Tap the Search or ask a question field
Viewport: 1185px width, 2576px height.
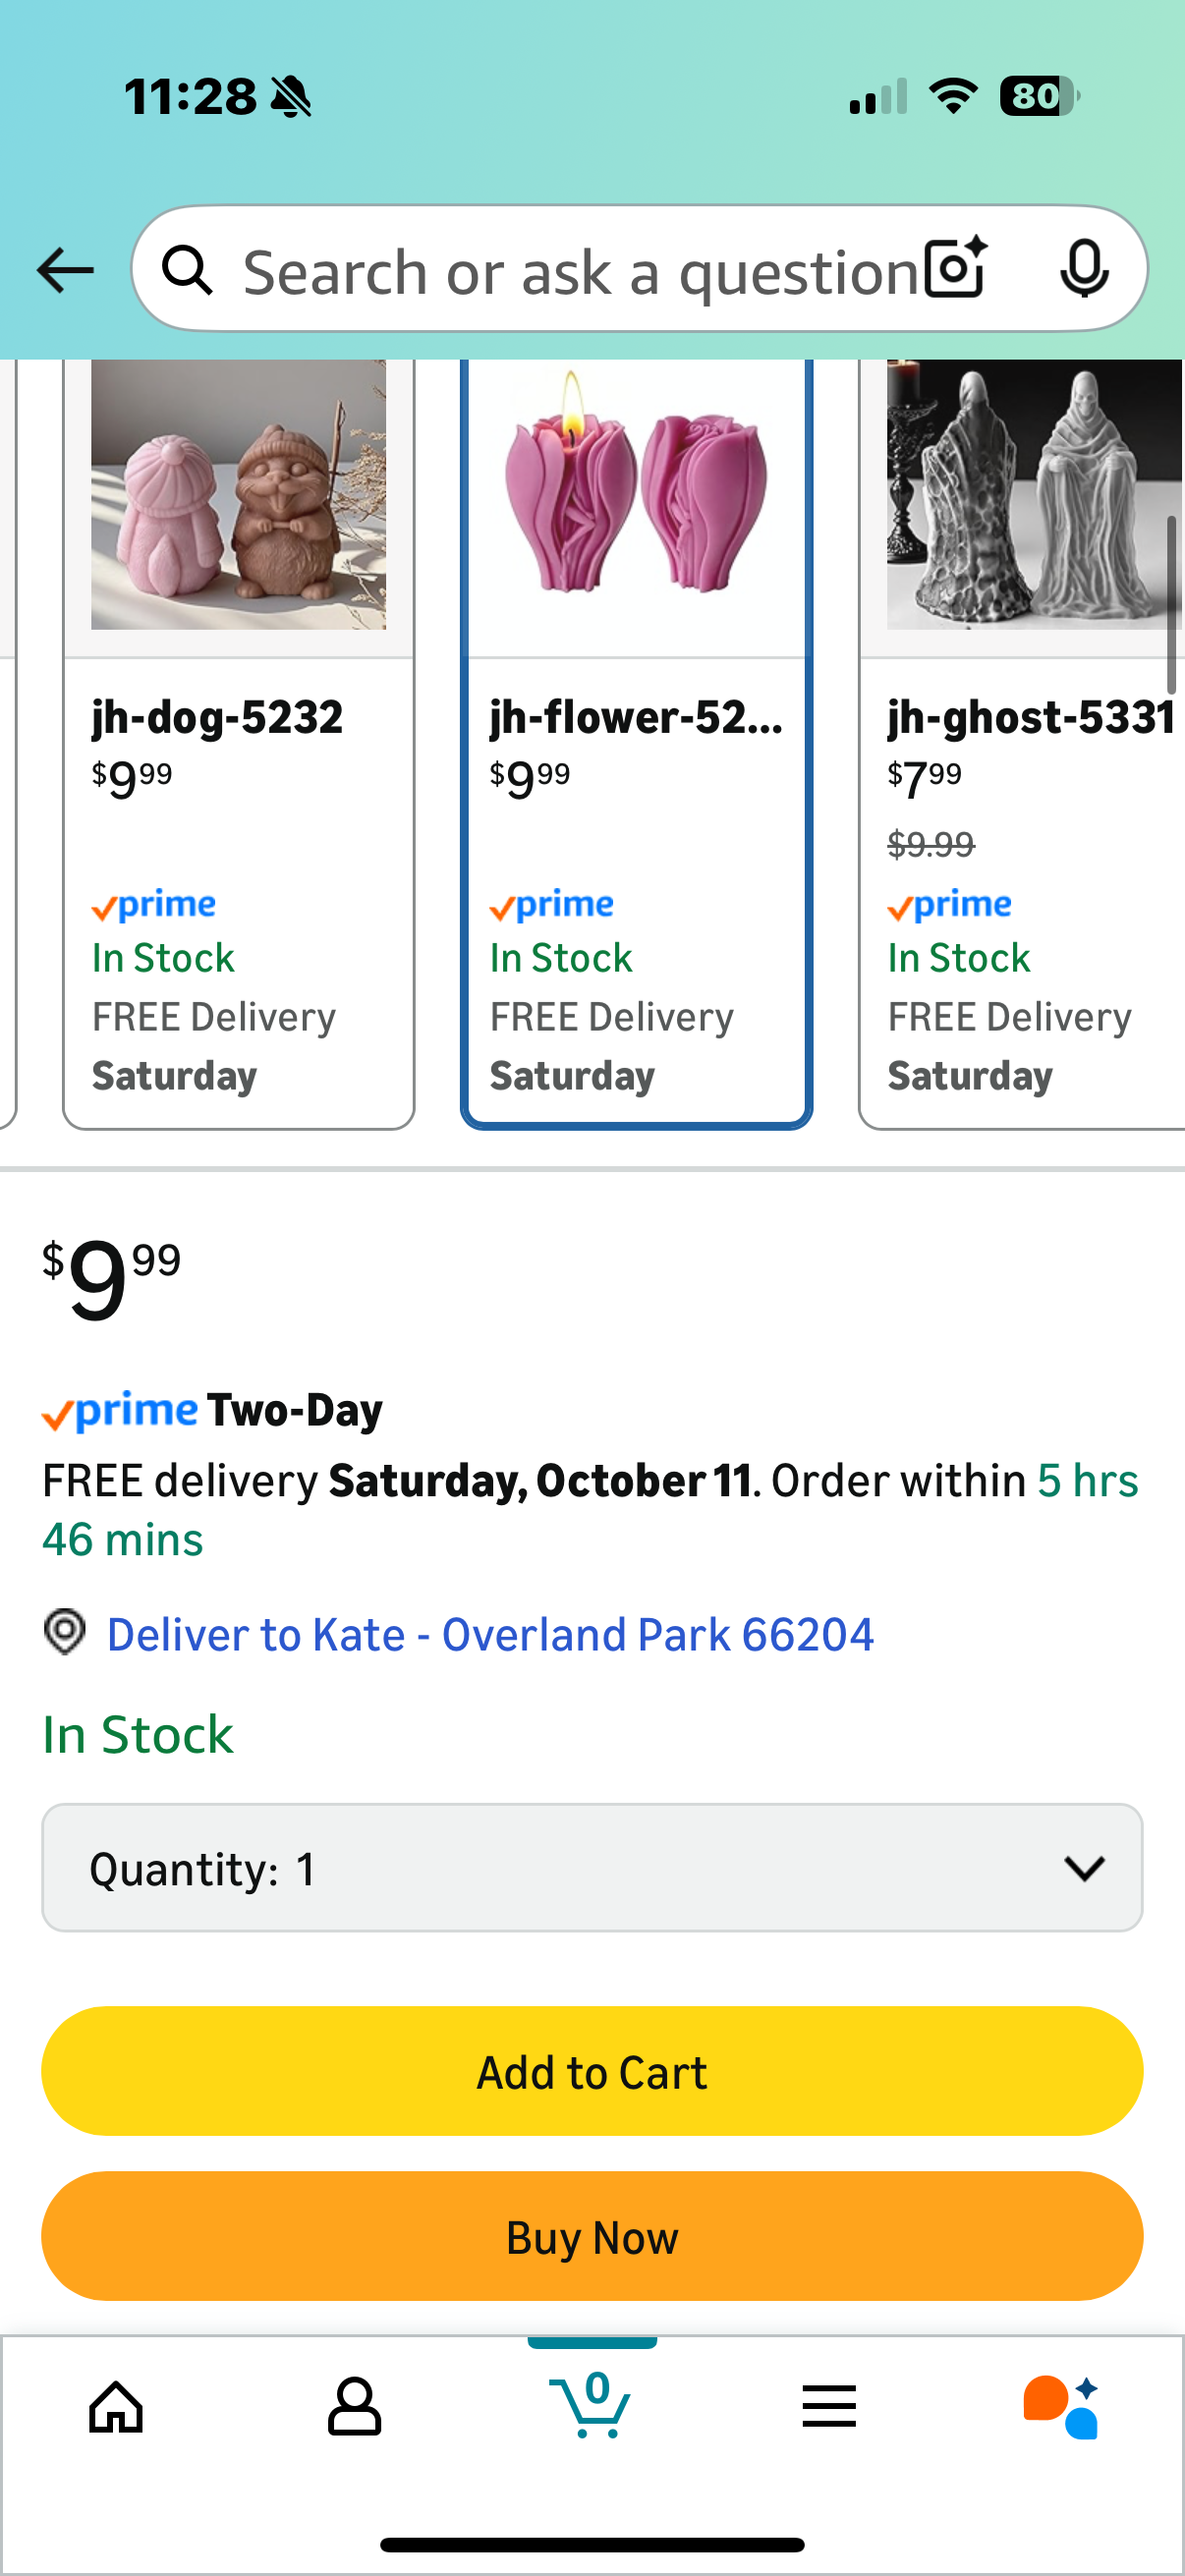pyautogui.click(x=580, y=270)
